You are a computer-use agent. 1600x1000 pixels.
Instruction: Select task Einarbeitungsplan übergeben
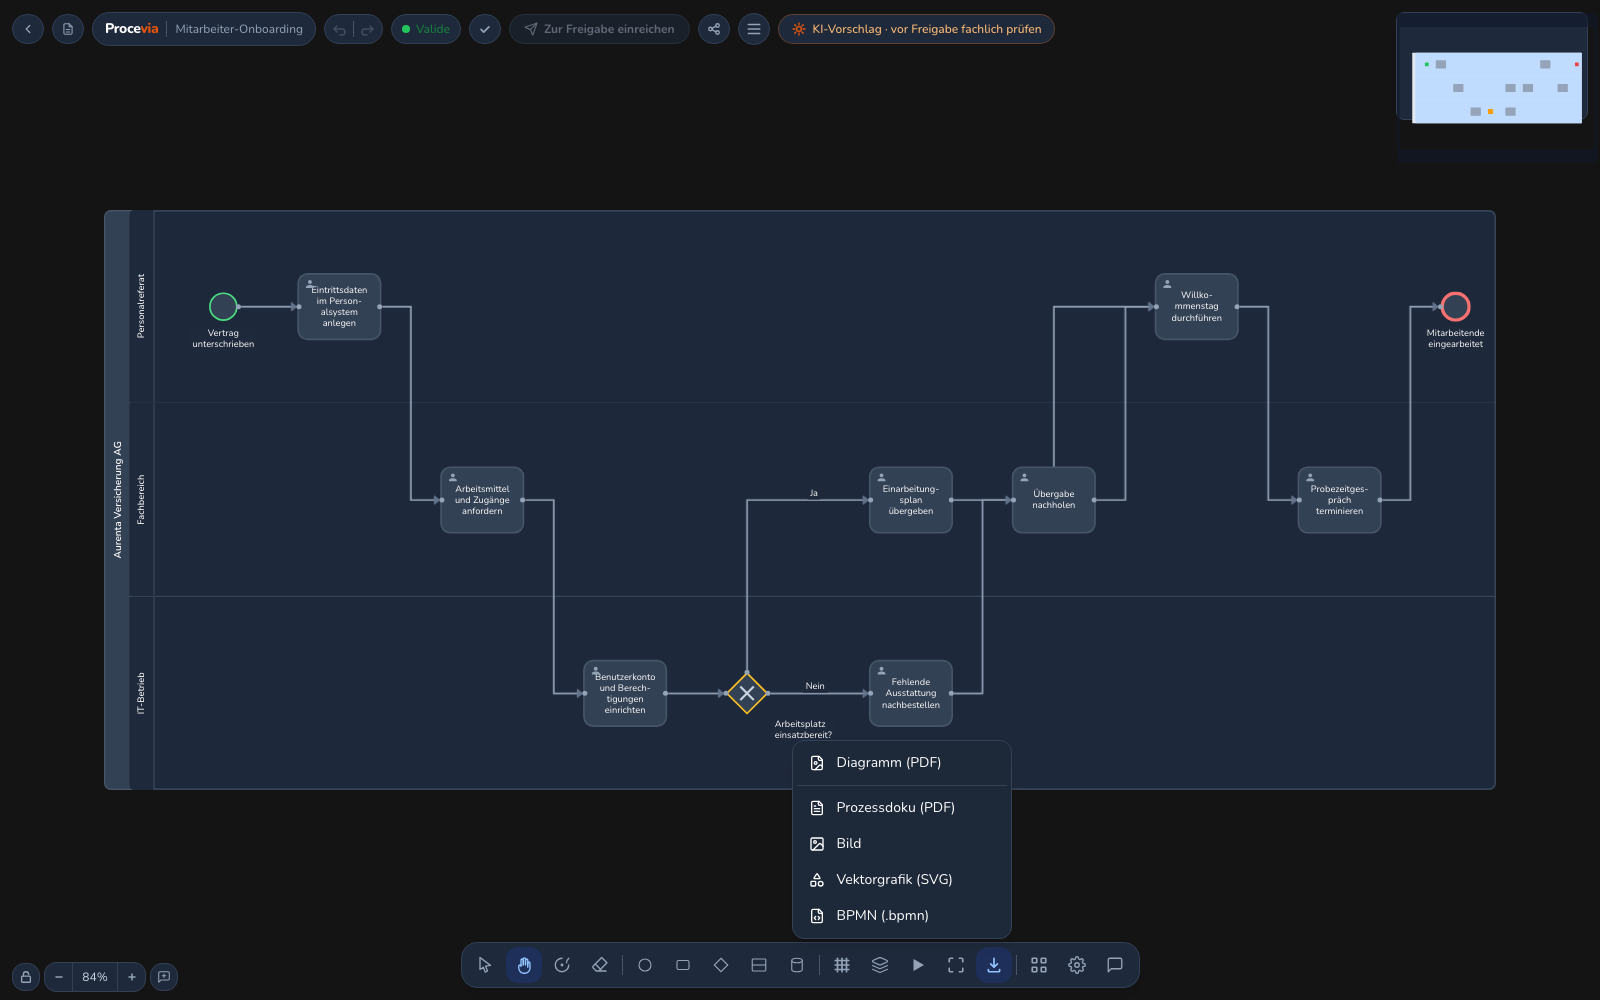[911, 500]
